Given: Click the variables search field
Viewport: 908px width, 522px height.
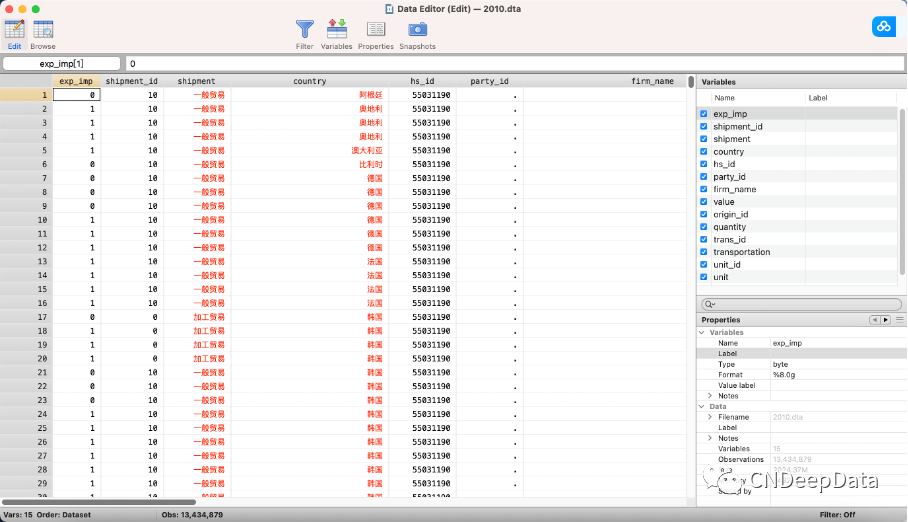Looking at the screenshot, I should pyautogui.click(x=801, y=304).
